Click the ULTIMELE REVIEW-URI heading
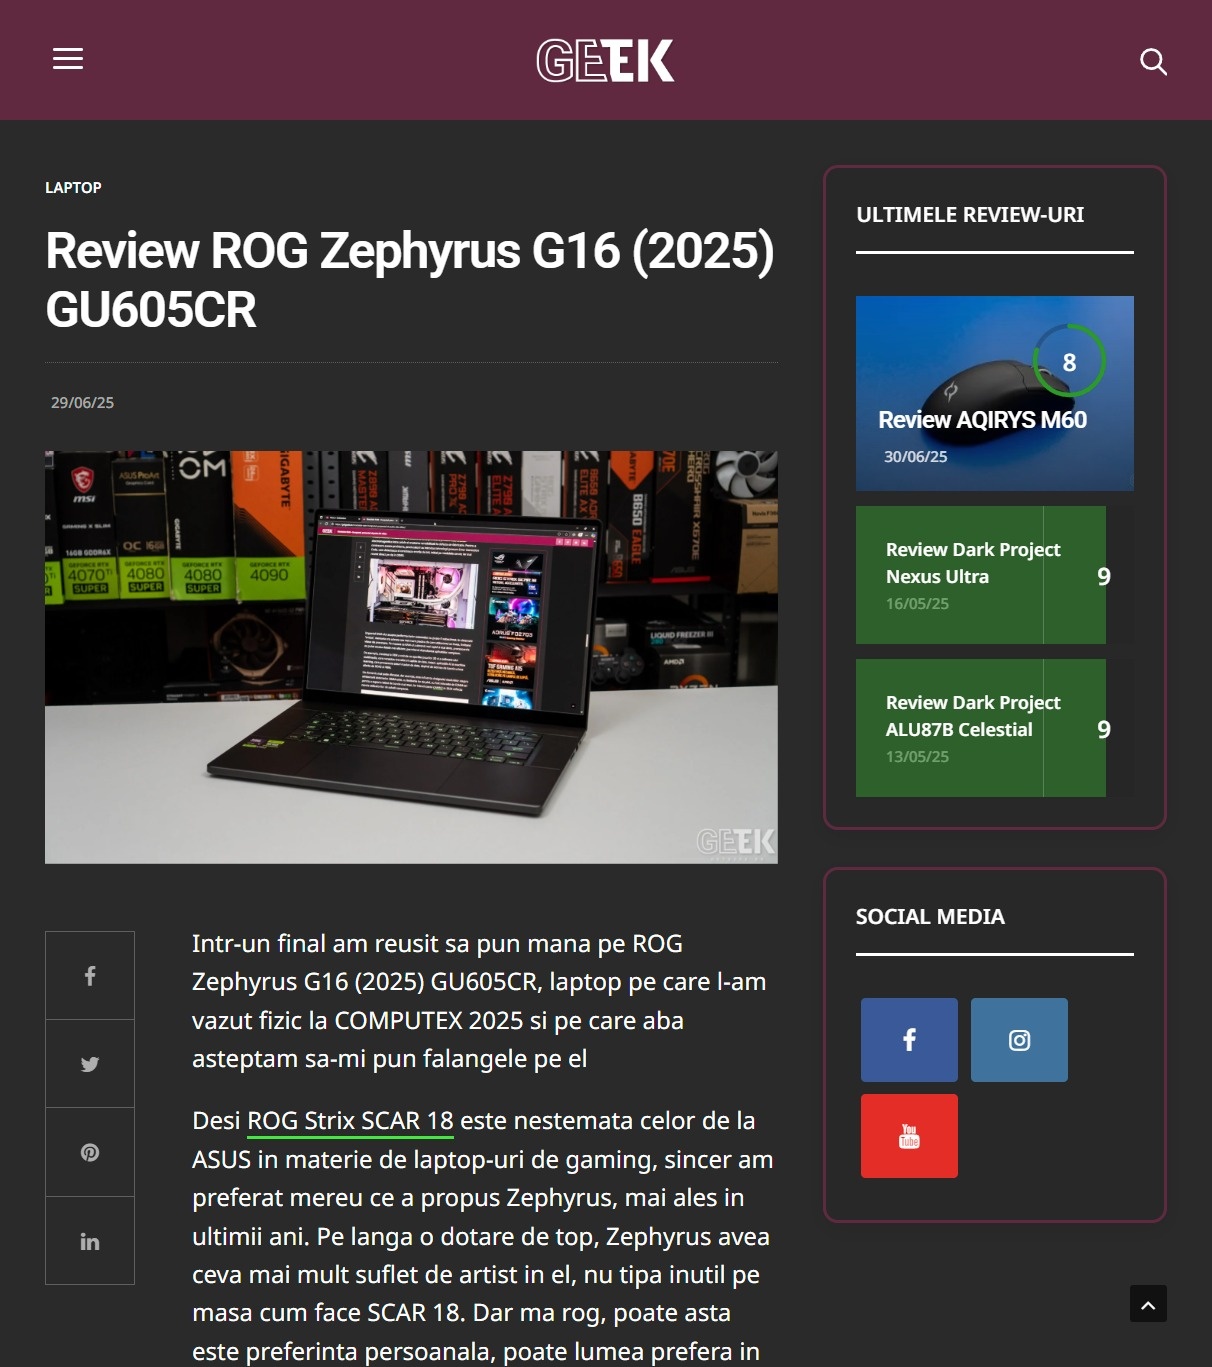Image resolution: width=1212 pixels, height=1367 pixels. pos(970,215)
